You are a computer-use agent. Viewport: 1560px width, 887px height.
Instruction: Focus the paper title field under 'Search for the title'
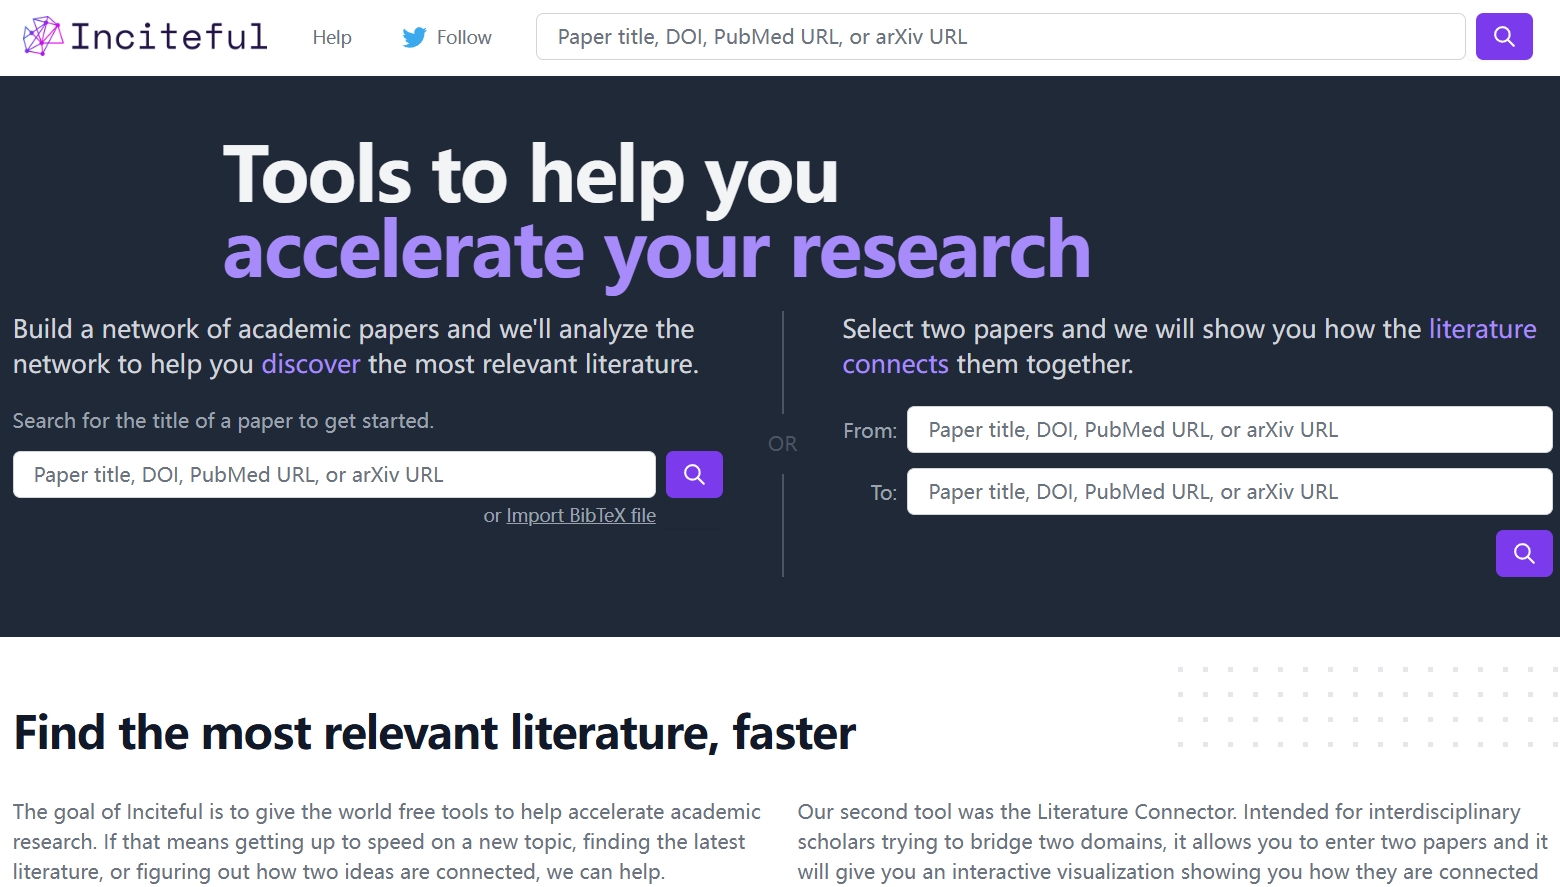click(x=334, y=474)
